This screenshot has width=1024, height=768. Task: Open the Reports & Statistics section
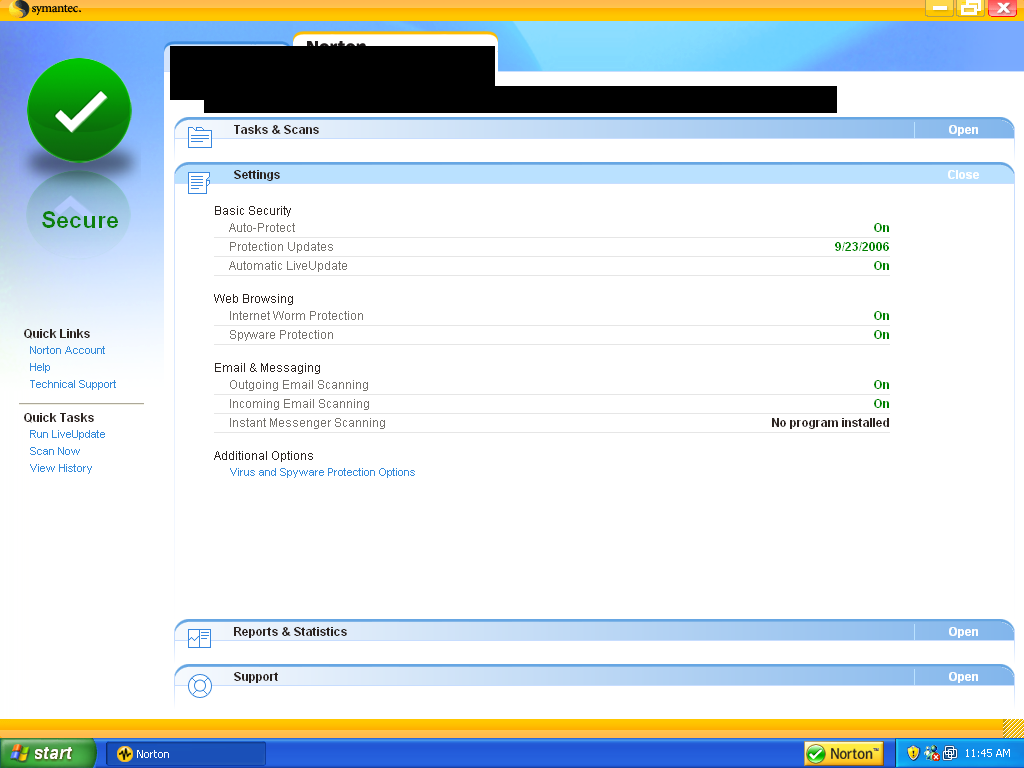[963, 632]
